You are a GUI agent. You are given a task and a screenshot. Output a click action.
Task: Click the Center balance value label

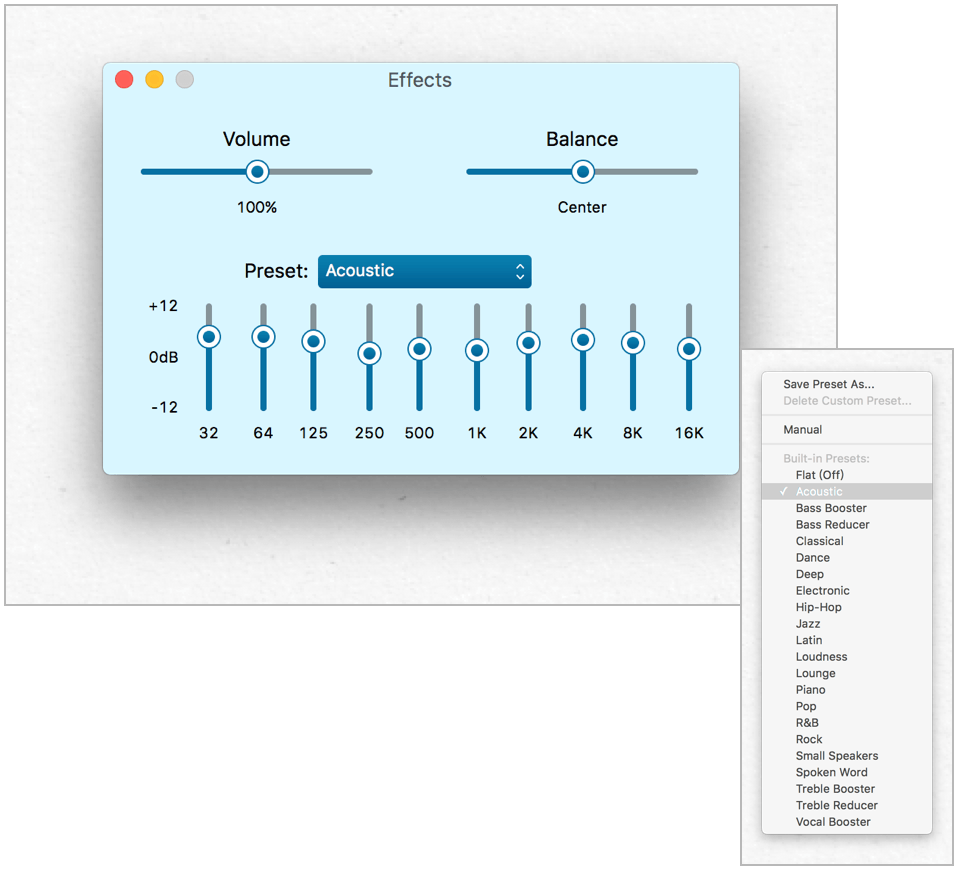[x=582, y=207]
